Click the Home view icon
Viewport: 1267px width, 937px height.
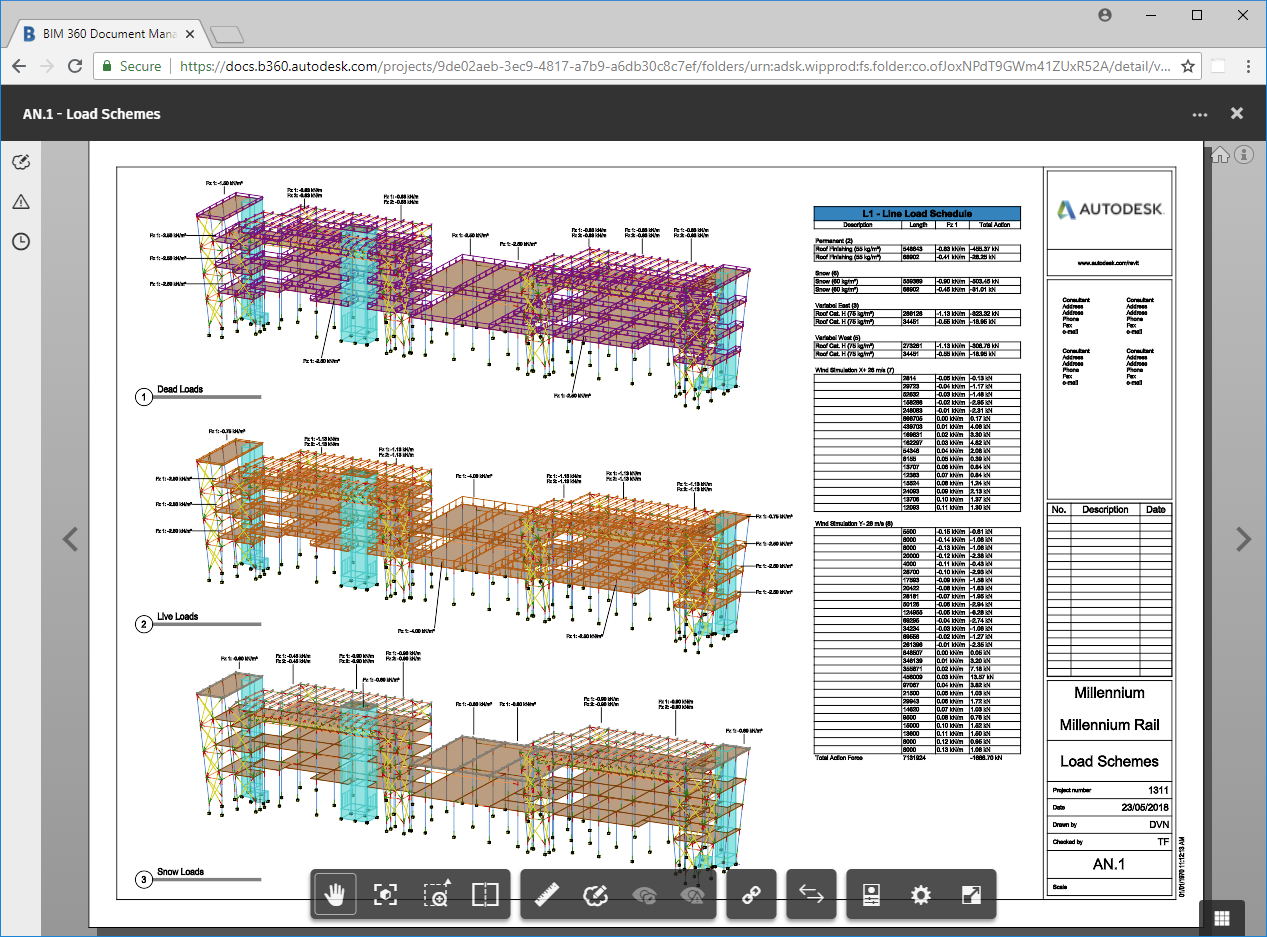tap(1220, 155)
